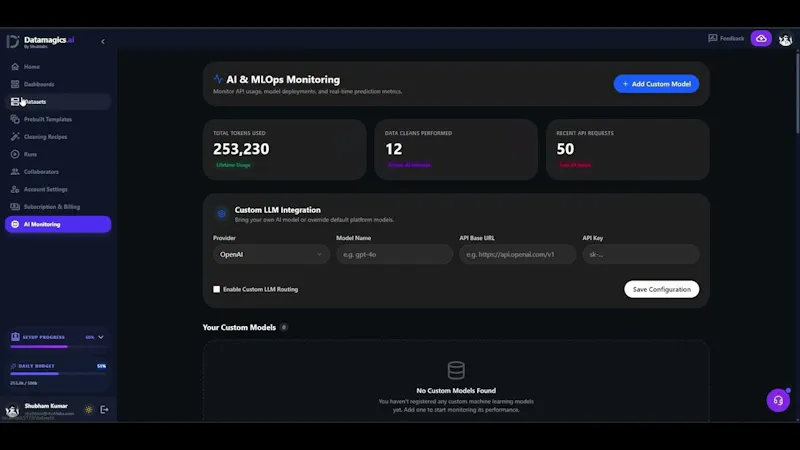
Task: Open the Home page icon
Action: [15, 66]
